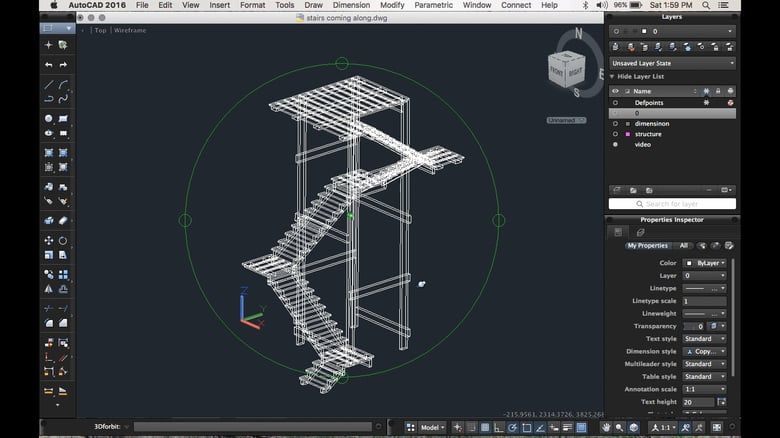Open the Dimension style dropdown
The width and height of the screenshot is (780, 438).
705,351
